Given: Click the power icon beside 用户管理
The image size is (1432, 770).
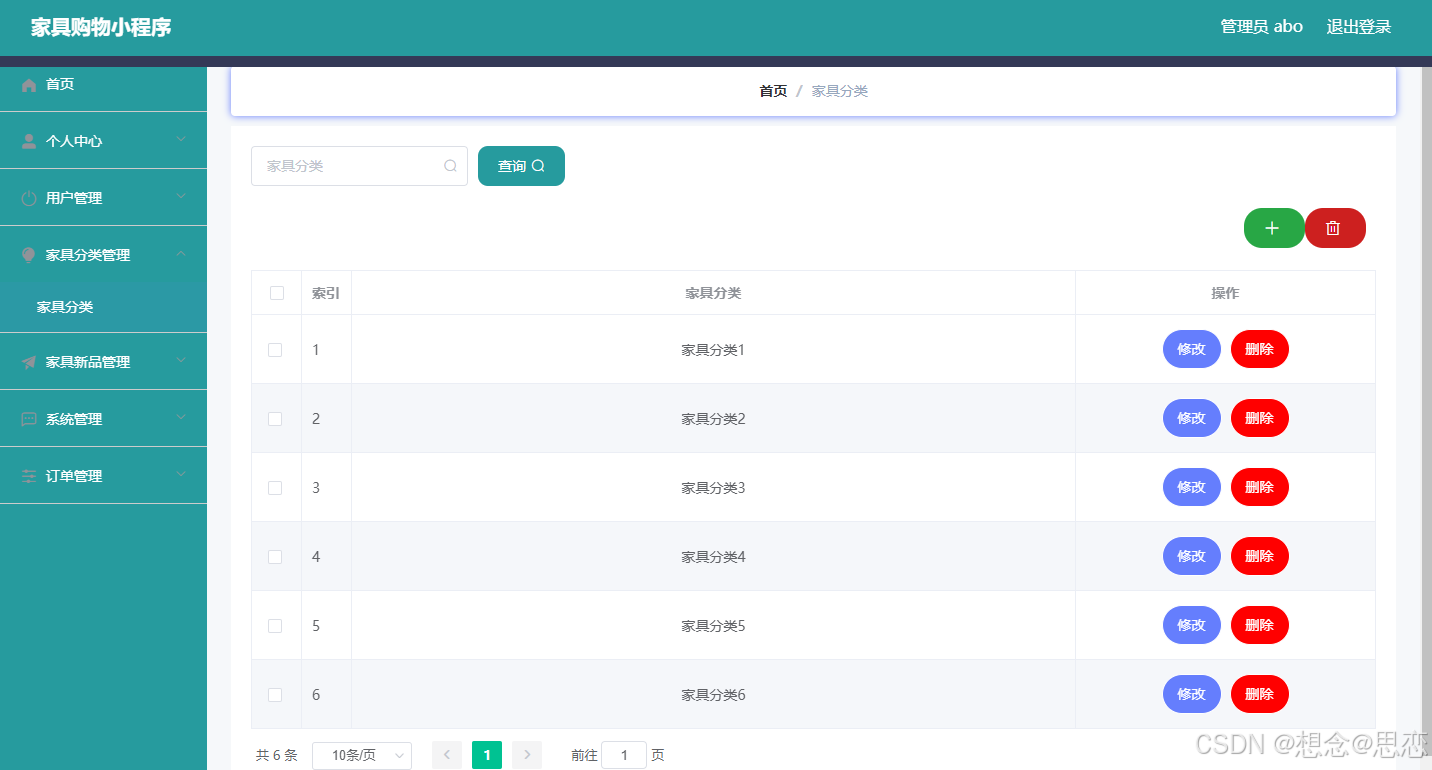Looking at the screenshot, I should 29,198.
